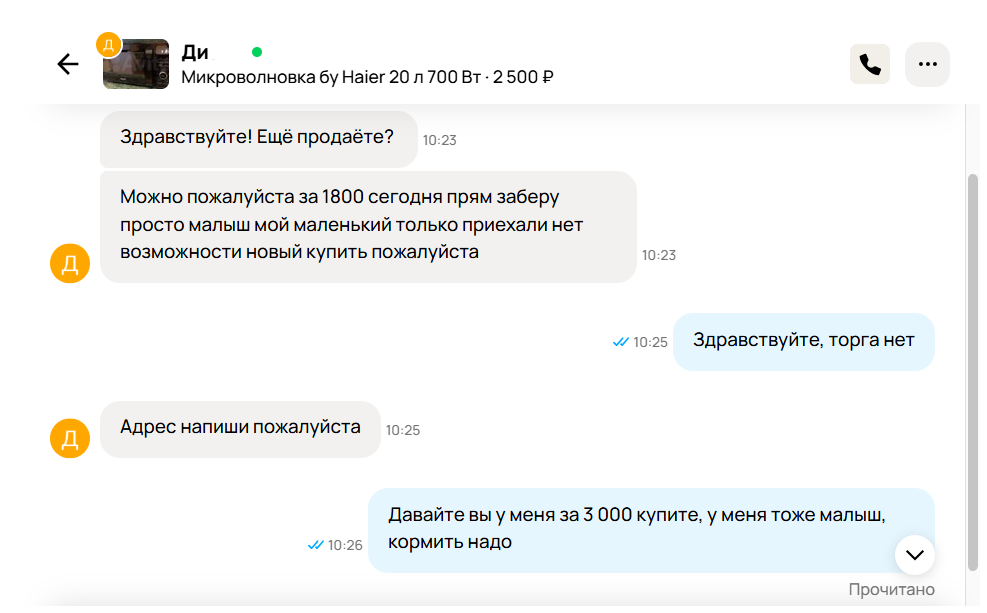This screenshot has height=613, width=987.
Task: Click the 10:23 timestamp on the first message
Action: [x=438, y=141]
